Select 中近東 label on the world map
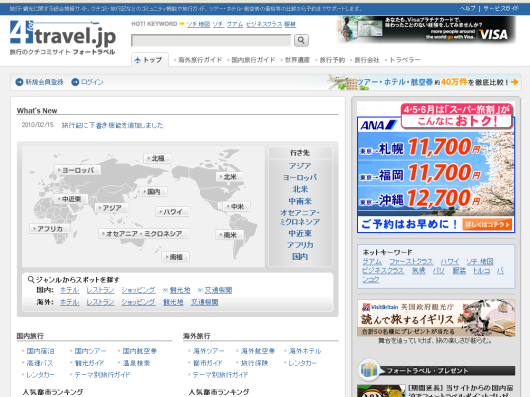The width and height of the screenshot is (530, 397). tap(71, 199)
